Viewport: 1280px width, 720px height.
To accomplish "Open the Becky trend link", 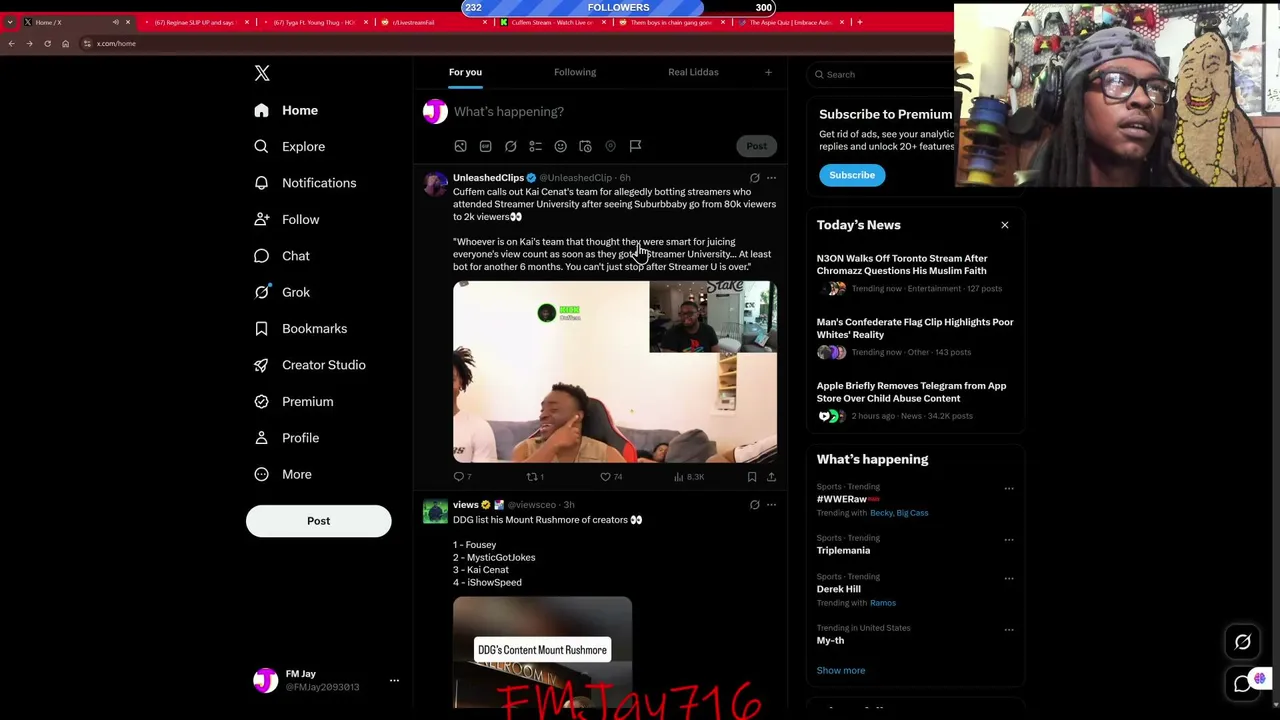I will coord(881,513).
